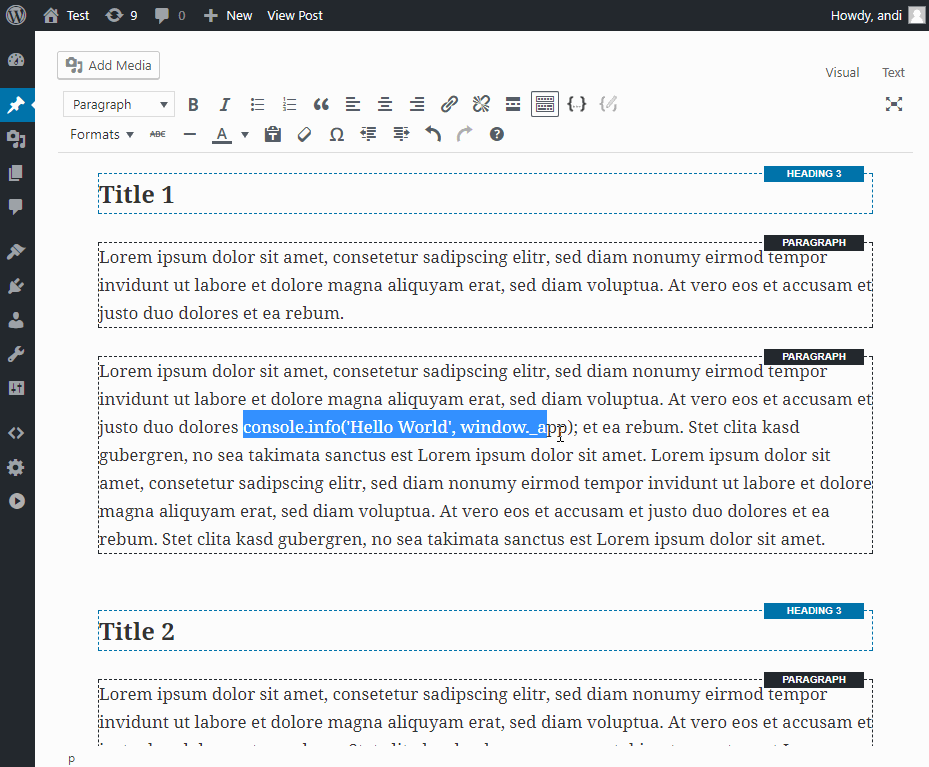This screenshot has height=767, width=929.
Task: Align text right
Action: click(x=417, y=105)
